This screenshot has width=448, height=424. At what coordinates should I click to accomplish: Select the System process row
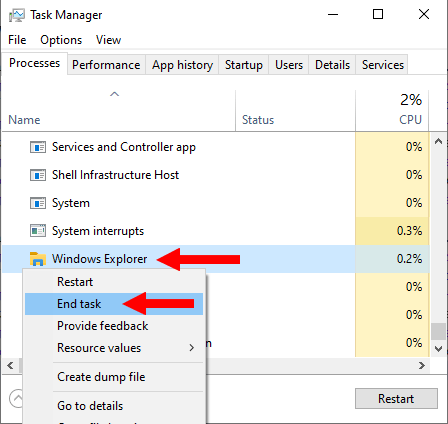[216, 203]
